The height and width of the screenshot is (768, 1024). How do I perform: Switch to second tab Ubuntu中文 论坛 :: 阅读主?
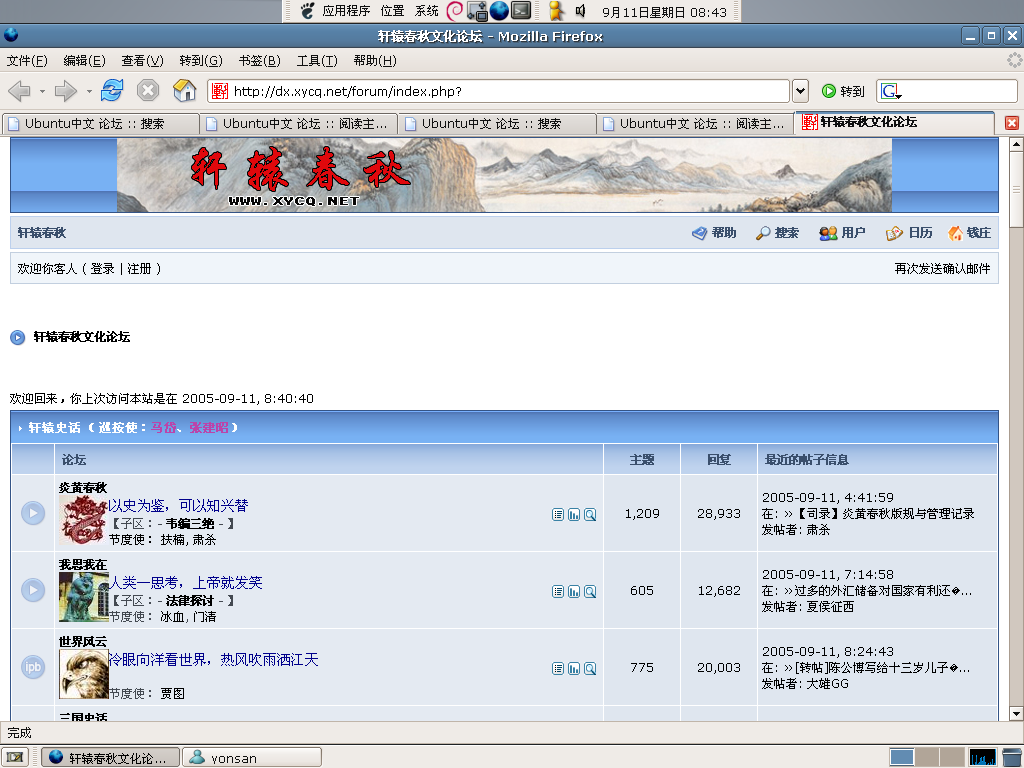pyautogui.click(x=299, y=123)
